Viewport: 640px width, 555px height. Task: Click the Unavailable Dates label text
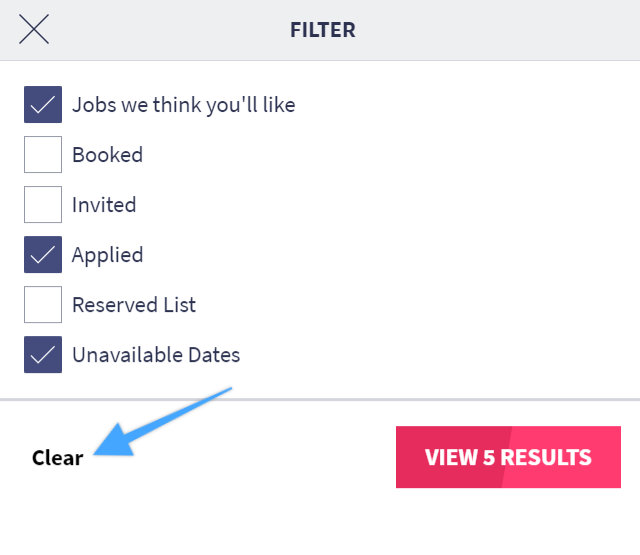(x=155, y=355)
